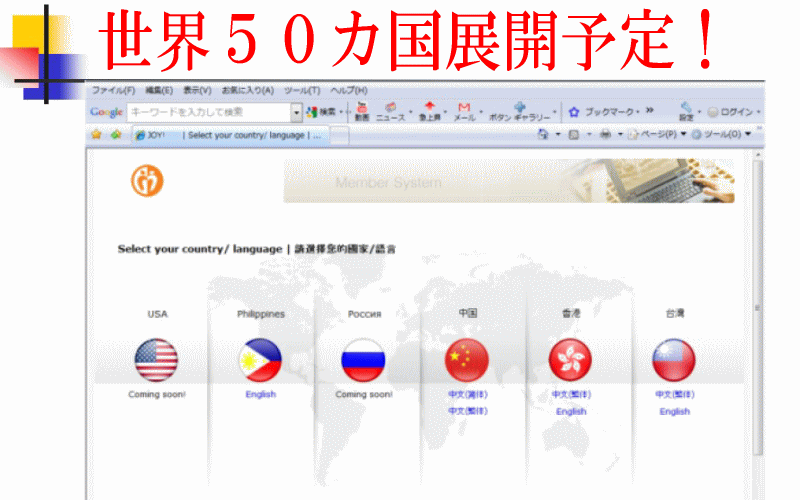
Task: Click the 'Select your country/ language' heading
Action: 200,249
